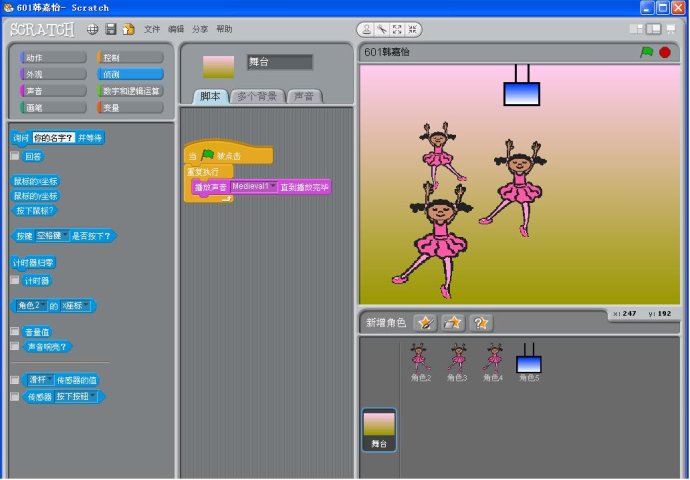The height and width of the screenshot is (480, 690).
Task: Click the share project icon
Action: click(x=128, y=29)
